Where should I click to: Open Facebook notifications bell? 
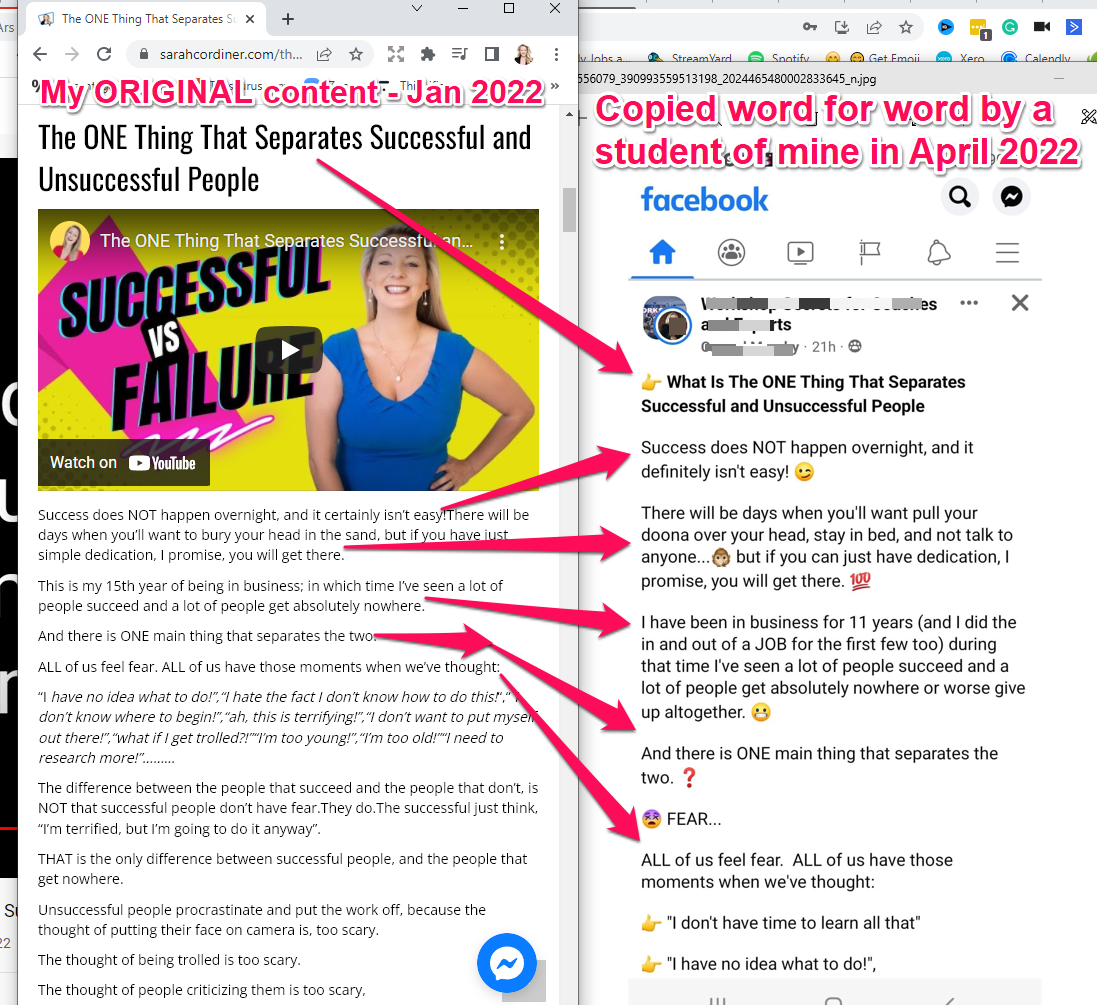coord(938,252)
